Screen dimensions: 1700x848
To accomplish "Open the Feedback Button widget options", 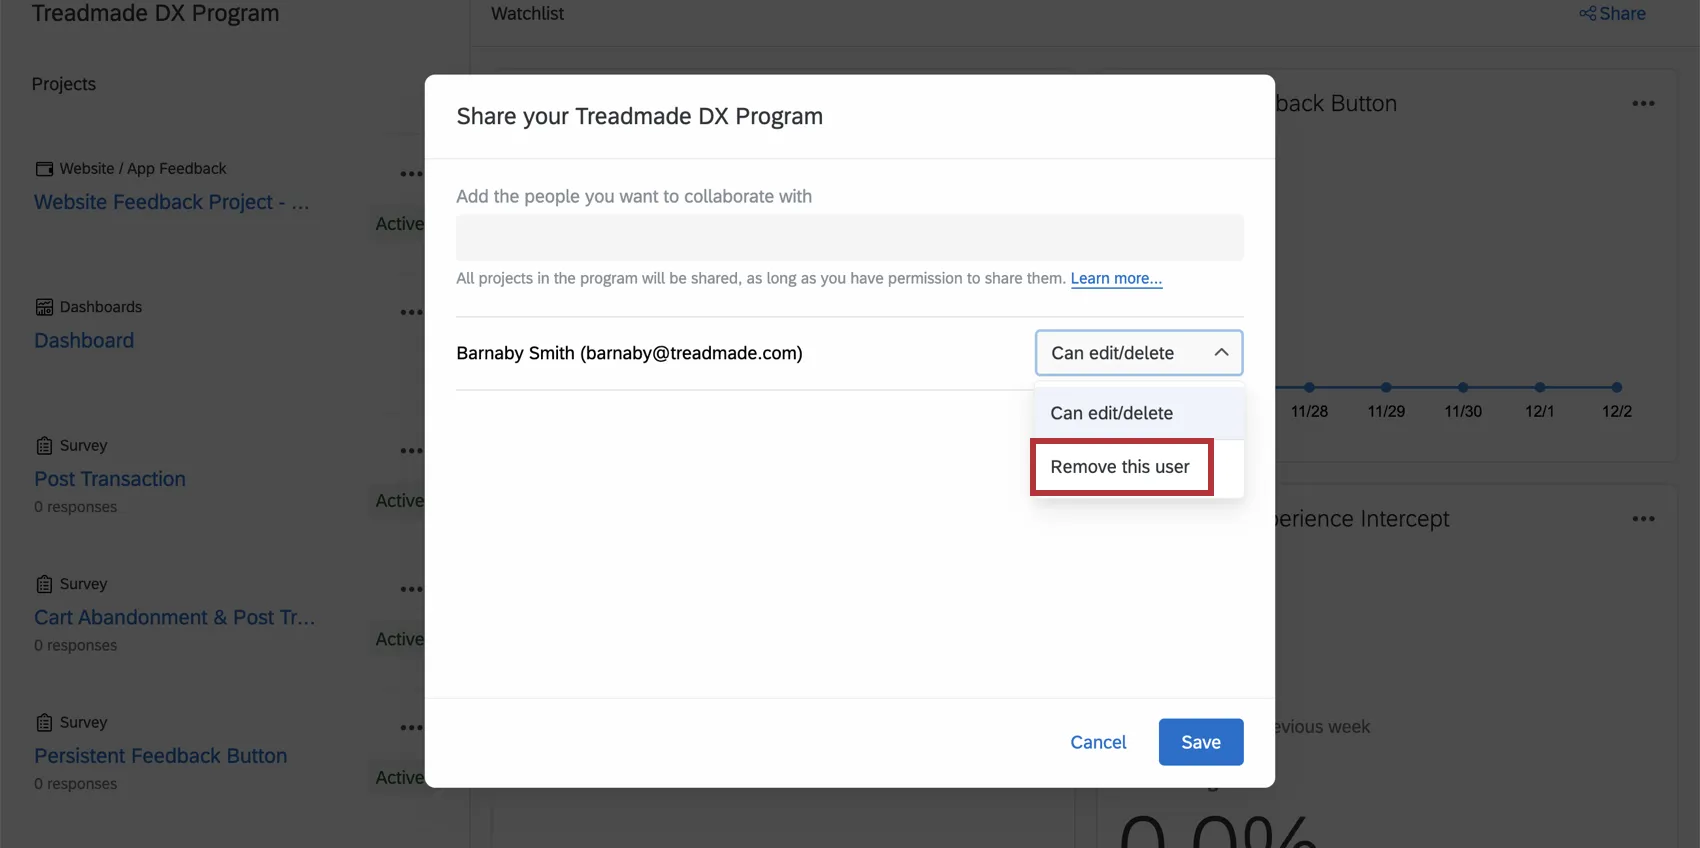I will pyautogui.click(x=1643, y=104).
